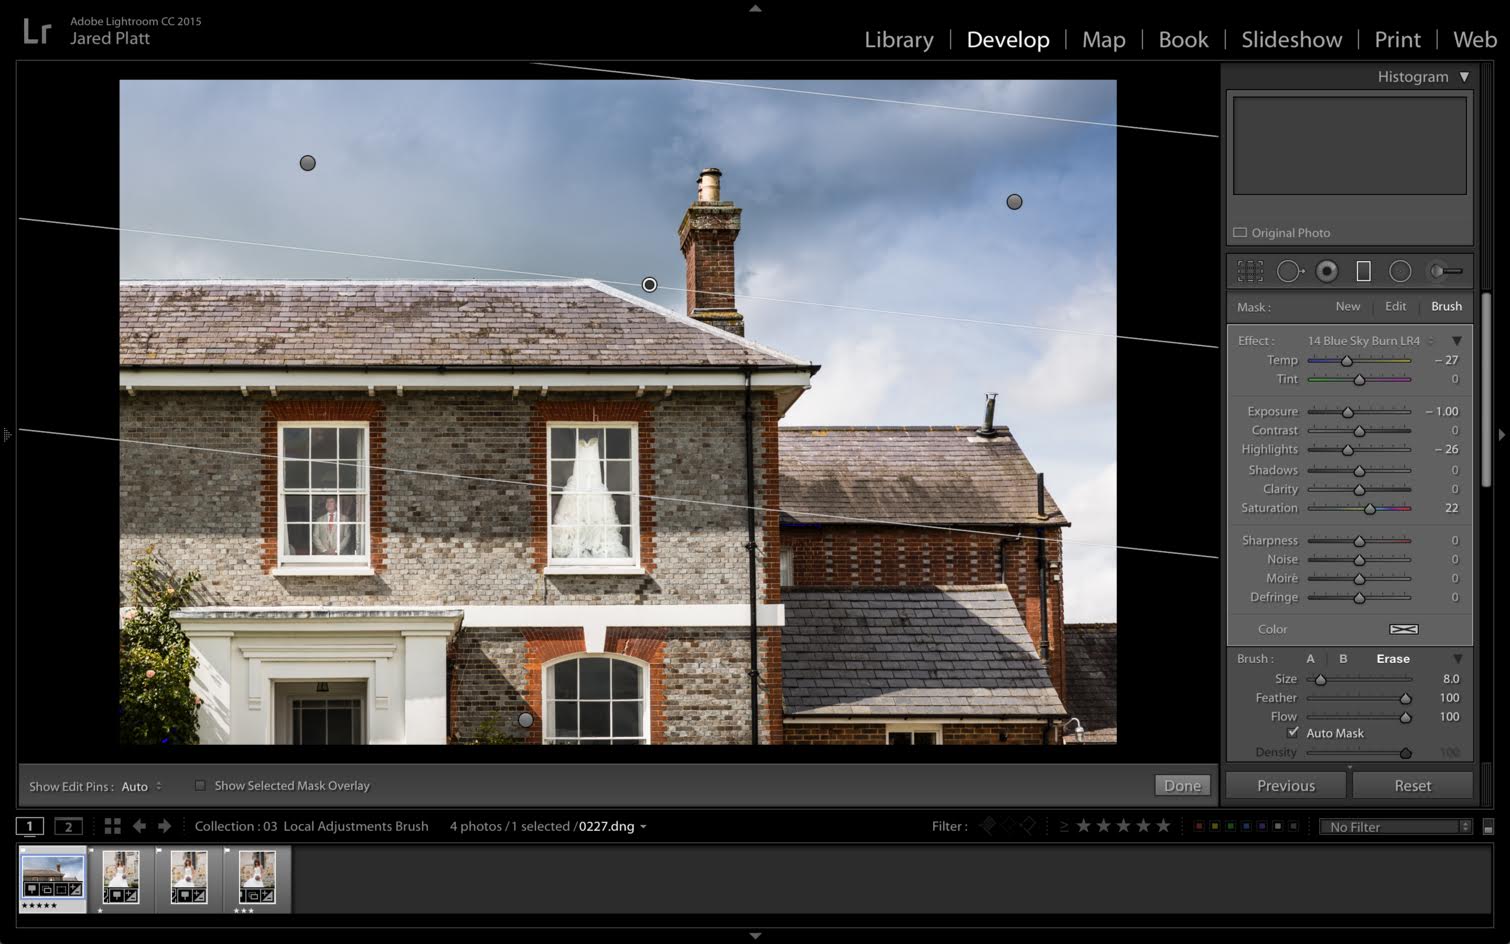Select the second bride thumbnail in filmstrip
Image resolution: width=1510 pixels, height=944 pixels.
(x=189, y=877)
